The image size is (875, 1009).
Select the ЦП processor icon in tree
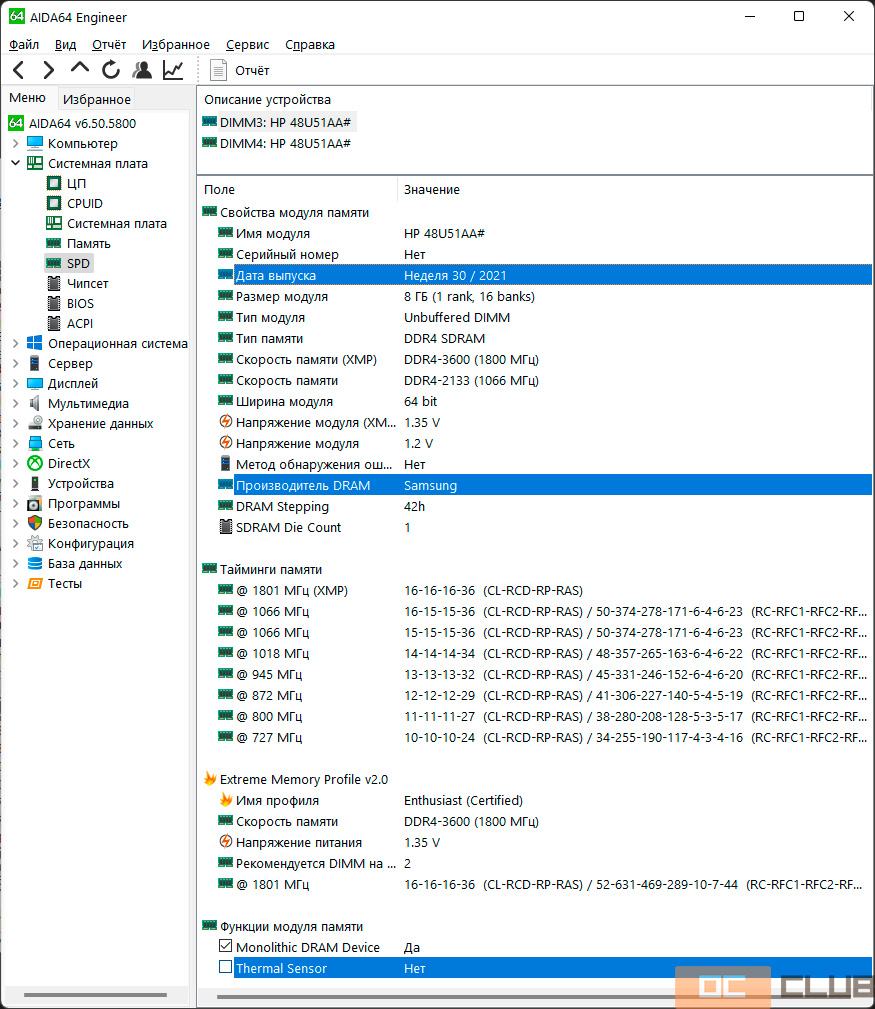[x=54, y=183]
